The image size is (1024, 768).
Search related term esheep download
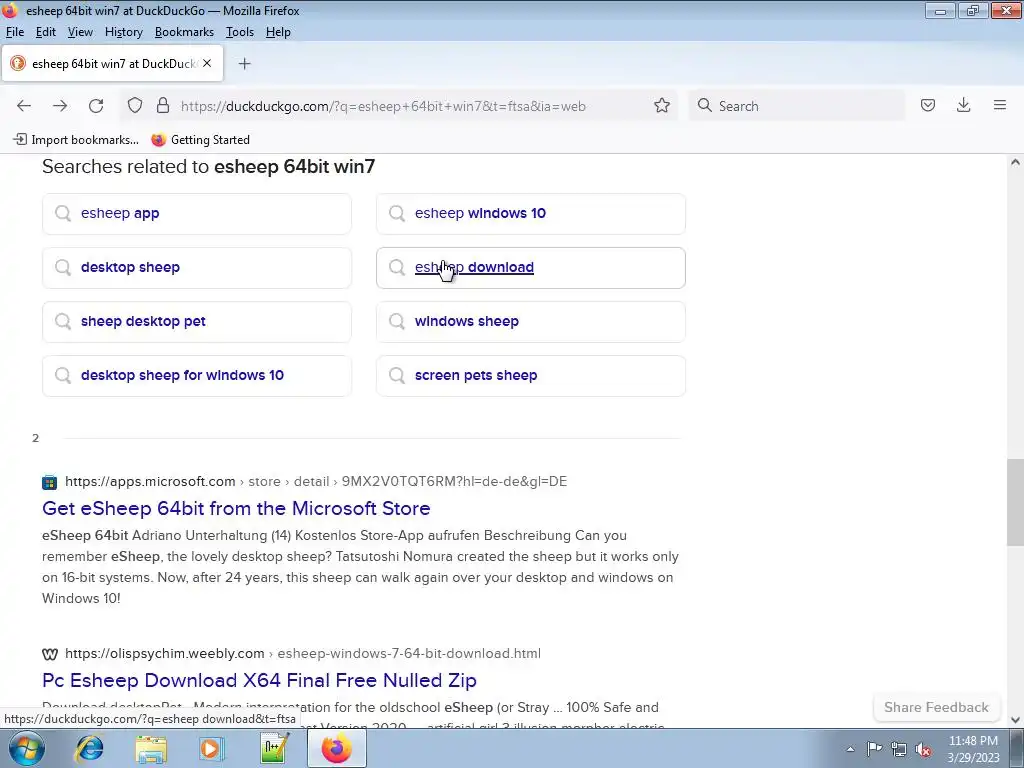pyautogui.click(x=531, y=268)
